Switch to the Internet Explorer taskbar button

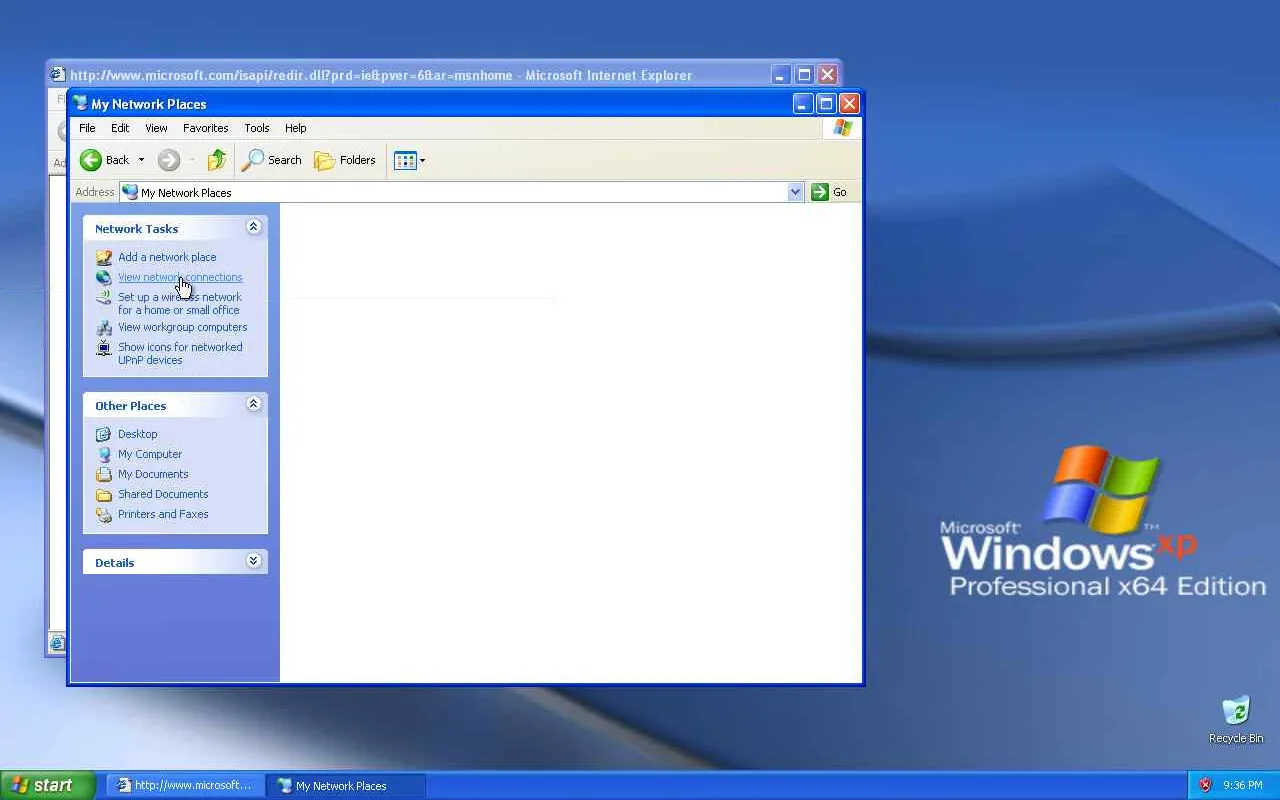tap(186, 785)
